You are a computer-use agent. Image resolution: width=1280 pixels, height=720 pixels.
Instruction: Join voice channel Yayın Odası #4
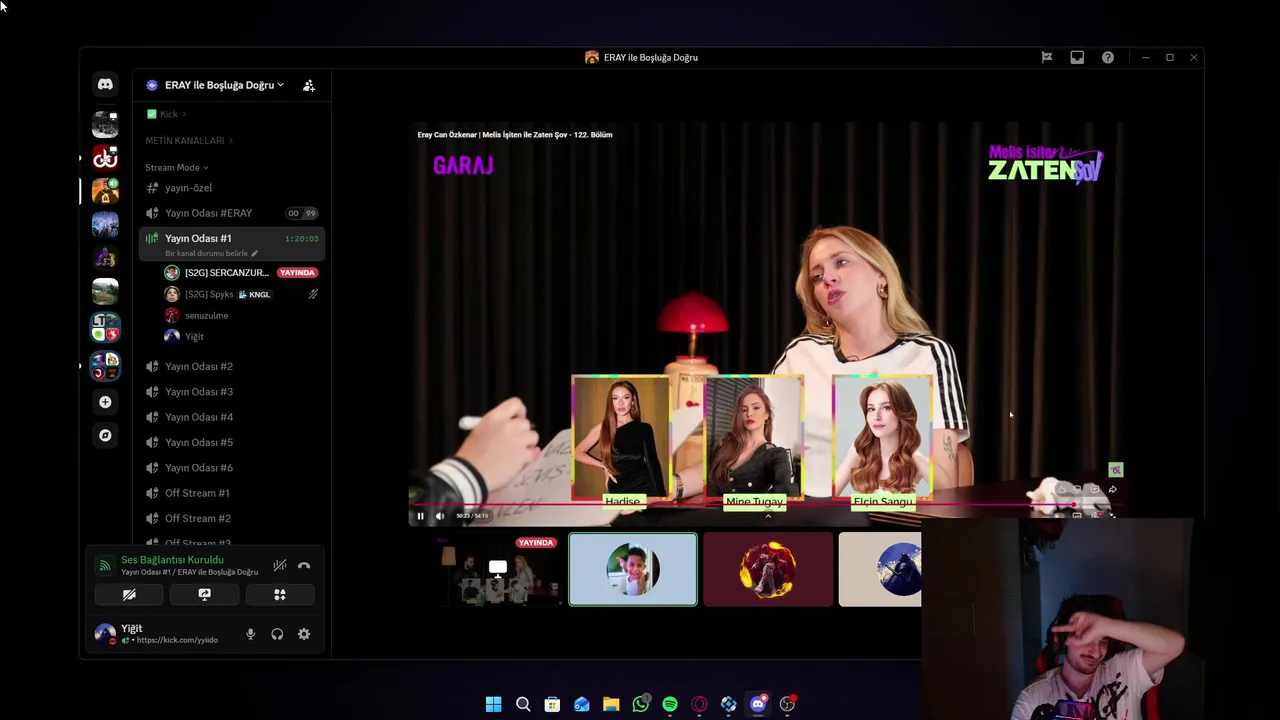coord(232,417)
